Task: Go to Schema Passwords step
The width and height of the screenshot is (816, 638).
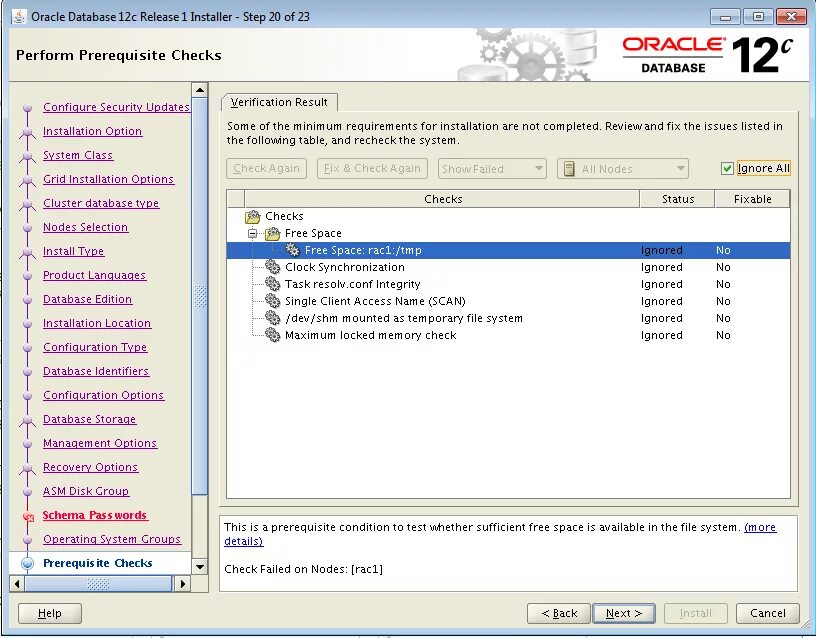Action: 95,515
